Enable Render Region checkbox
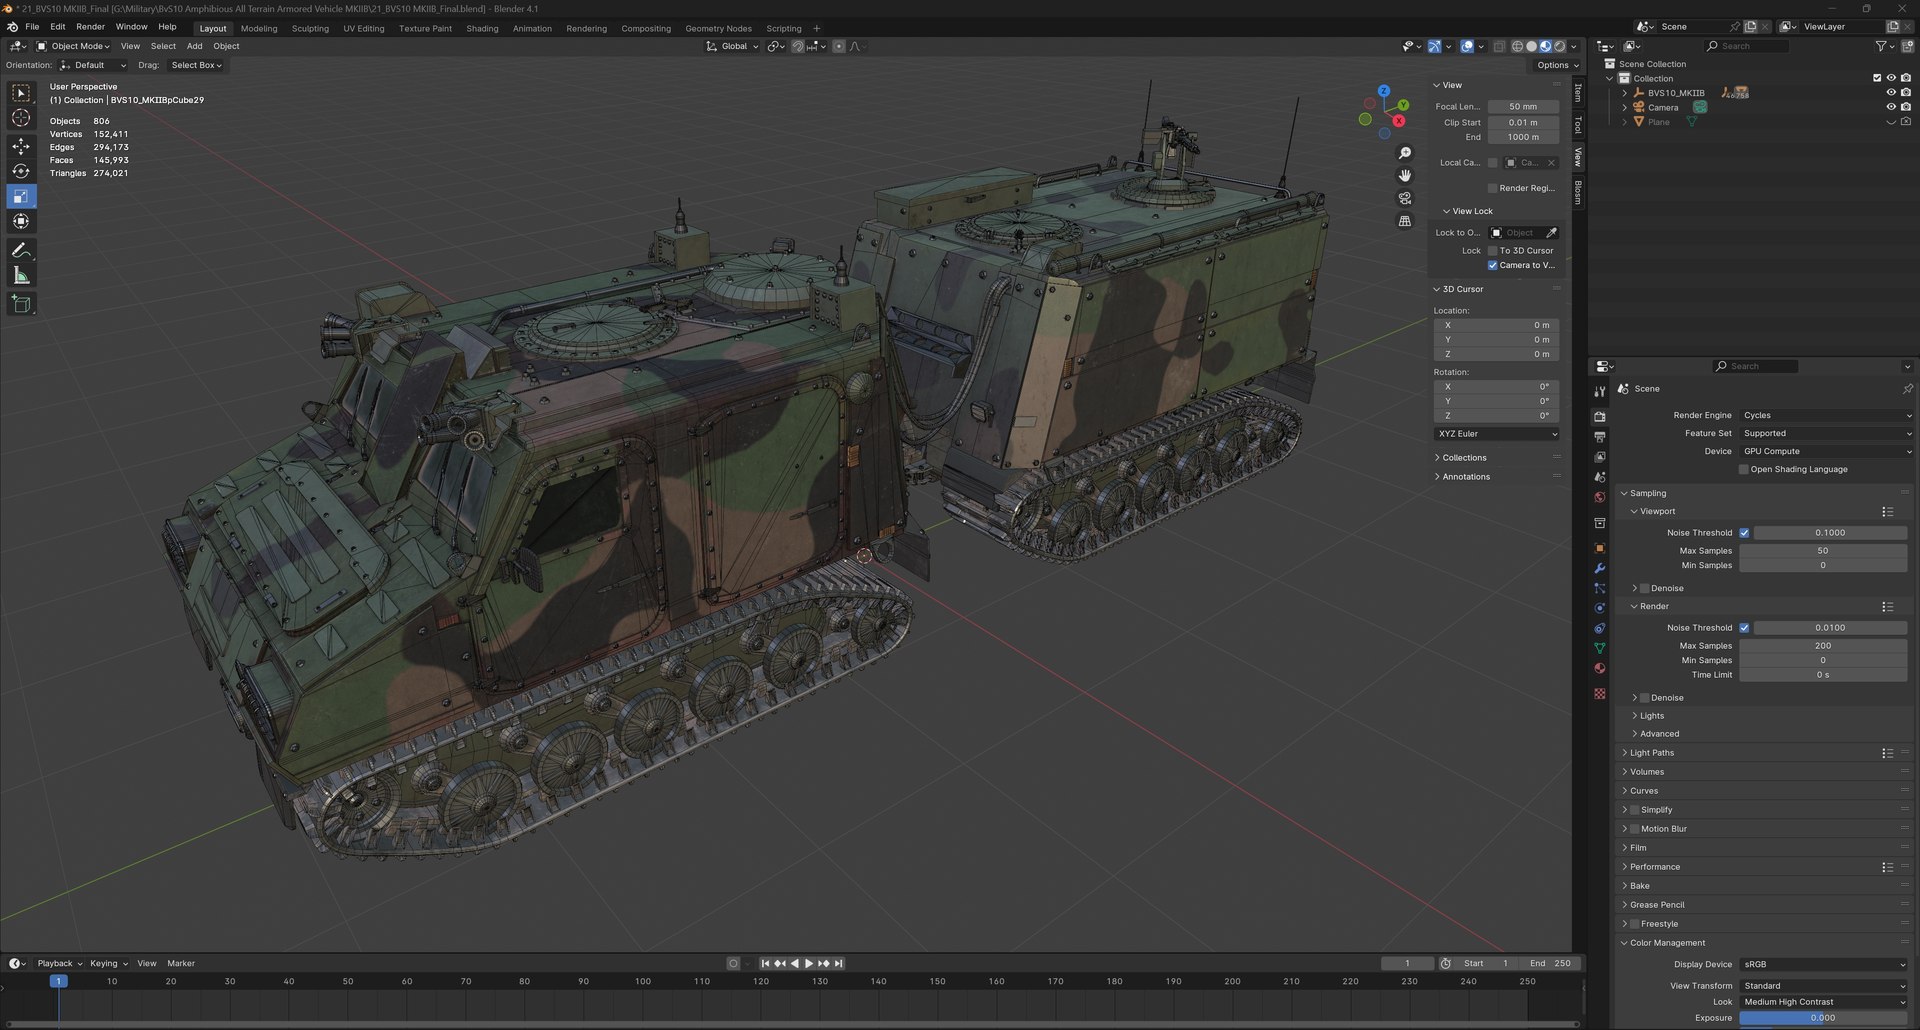Screen dimensions: 1920x1030 pyautogui.click(x=1493, y=188)
